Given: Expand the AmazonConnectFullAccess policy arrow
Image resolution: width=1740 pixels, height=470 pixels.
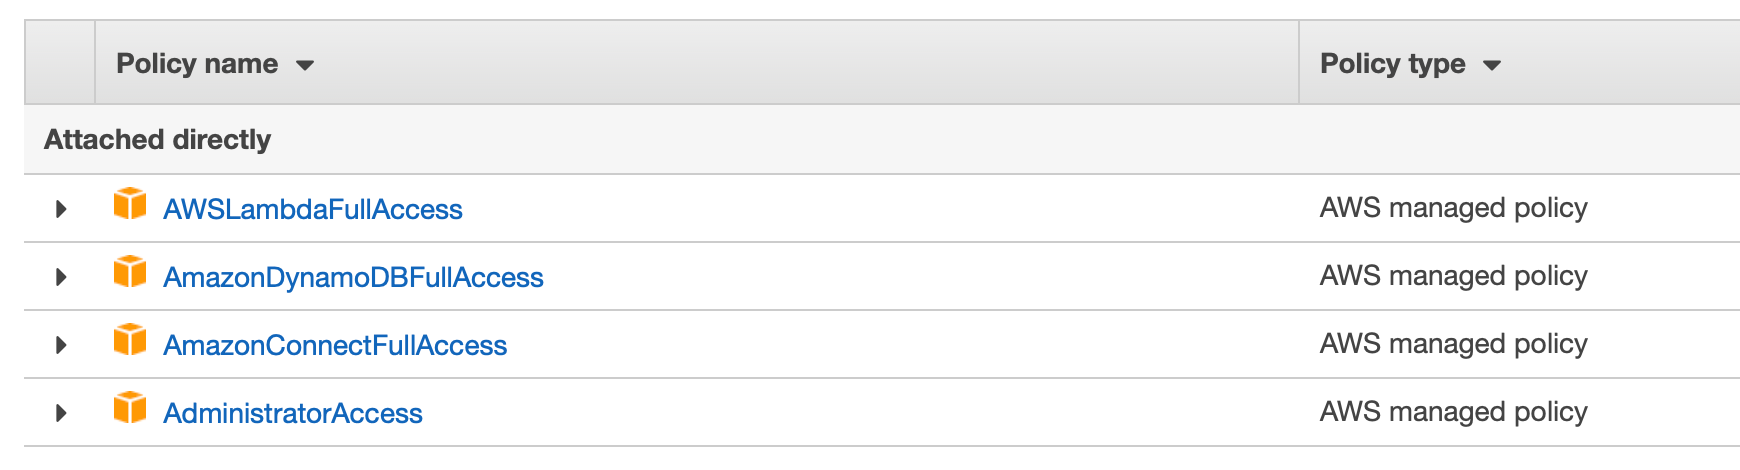Looking at the screenshot, I should [x=61, y=345].
